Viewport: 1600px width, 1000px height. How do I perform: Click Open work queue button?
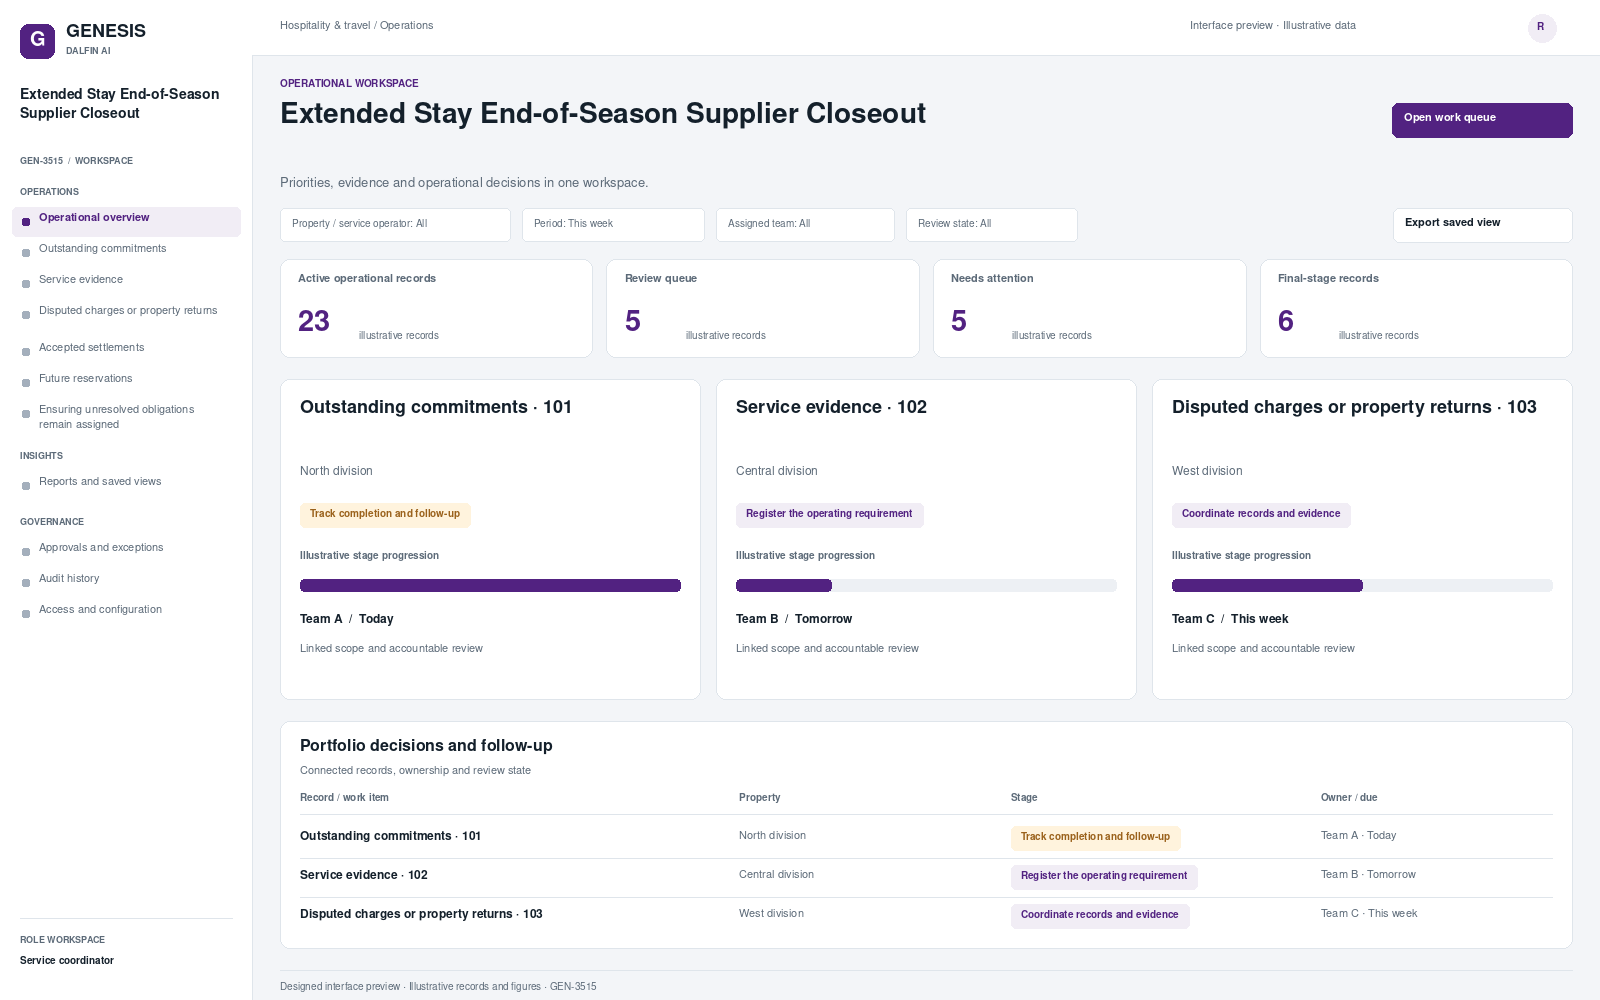pyautogui.click(x=1482, y=120)
